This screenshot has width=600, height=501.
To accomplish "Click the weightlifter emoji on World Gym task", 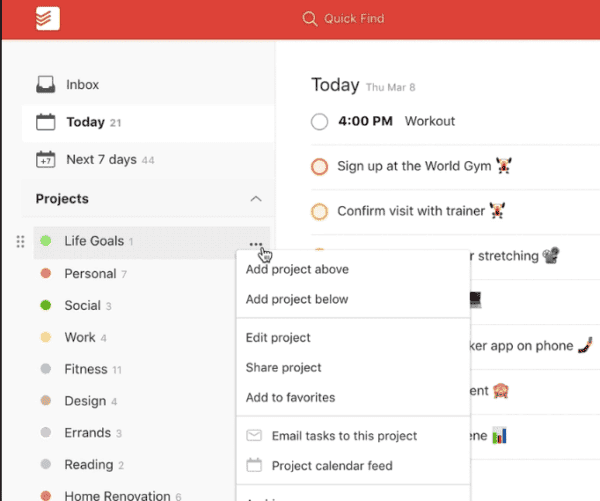I will pos(504,166).
